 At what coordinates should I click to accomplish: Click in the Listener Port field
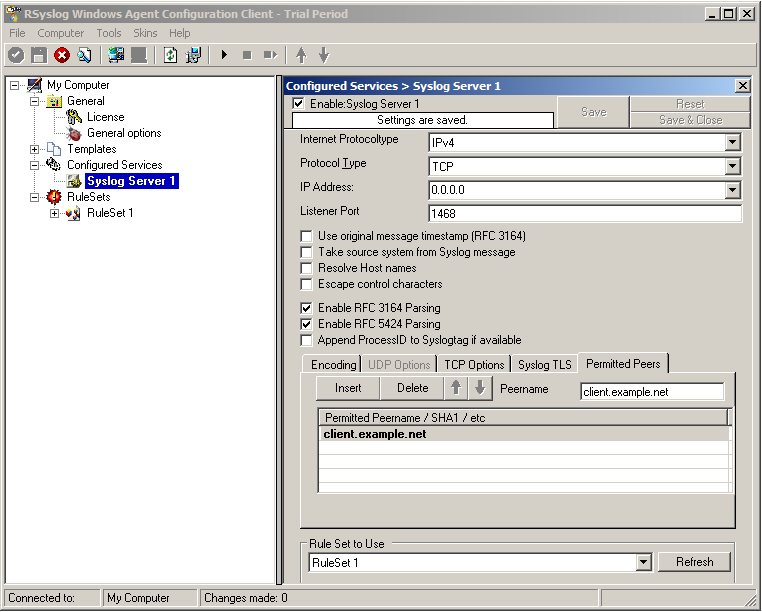585,213
